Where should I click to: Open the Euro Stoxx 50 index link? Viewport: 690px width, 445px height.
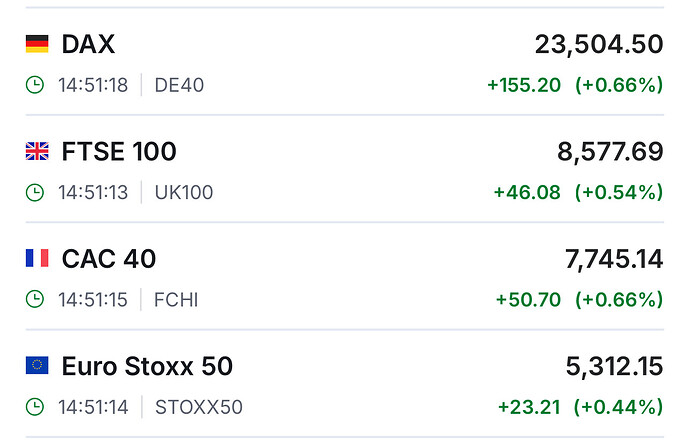point(147,367)
